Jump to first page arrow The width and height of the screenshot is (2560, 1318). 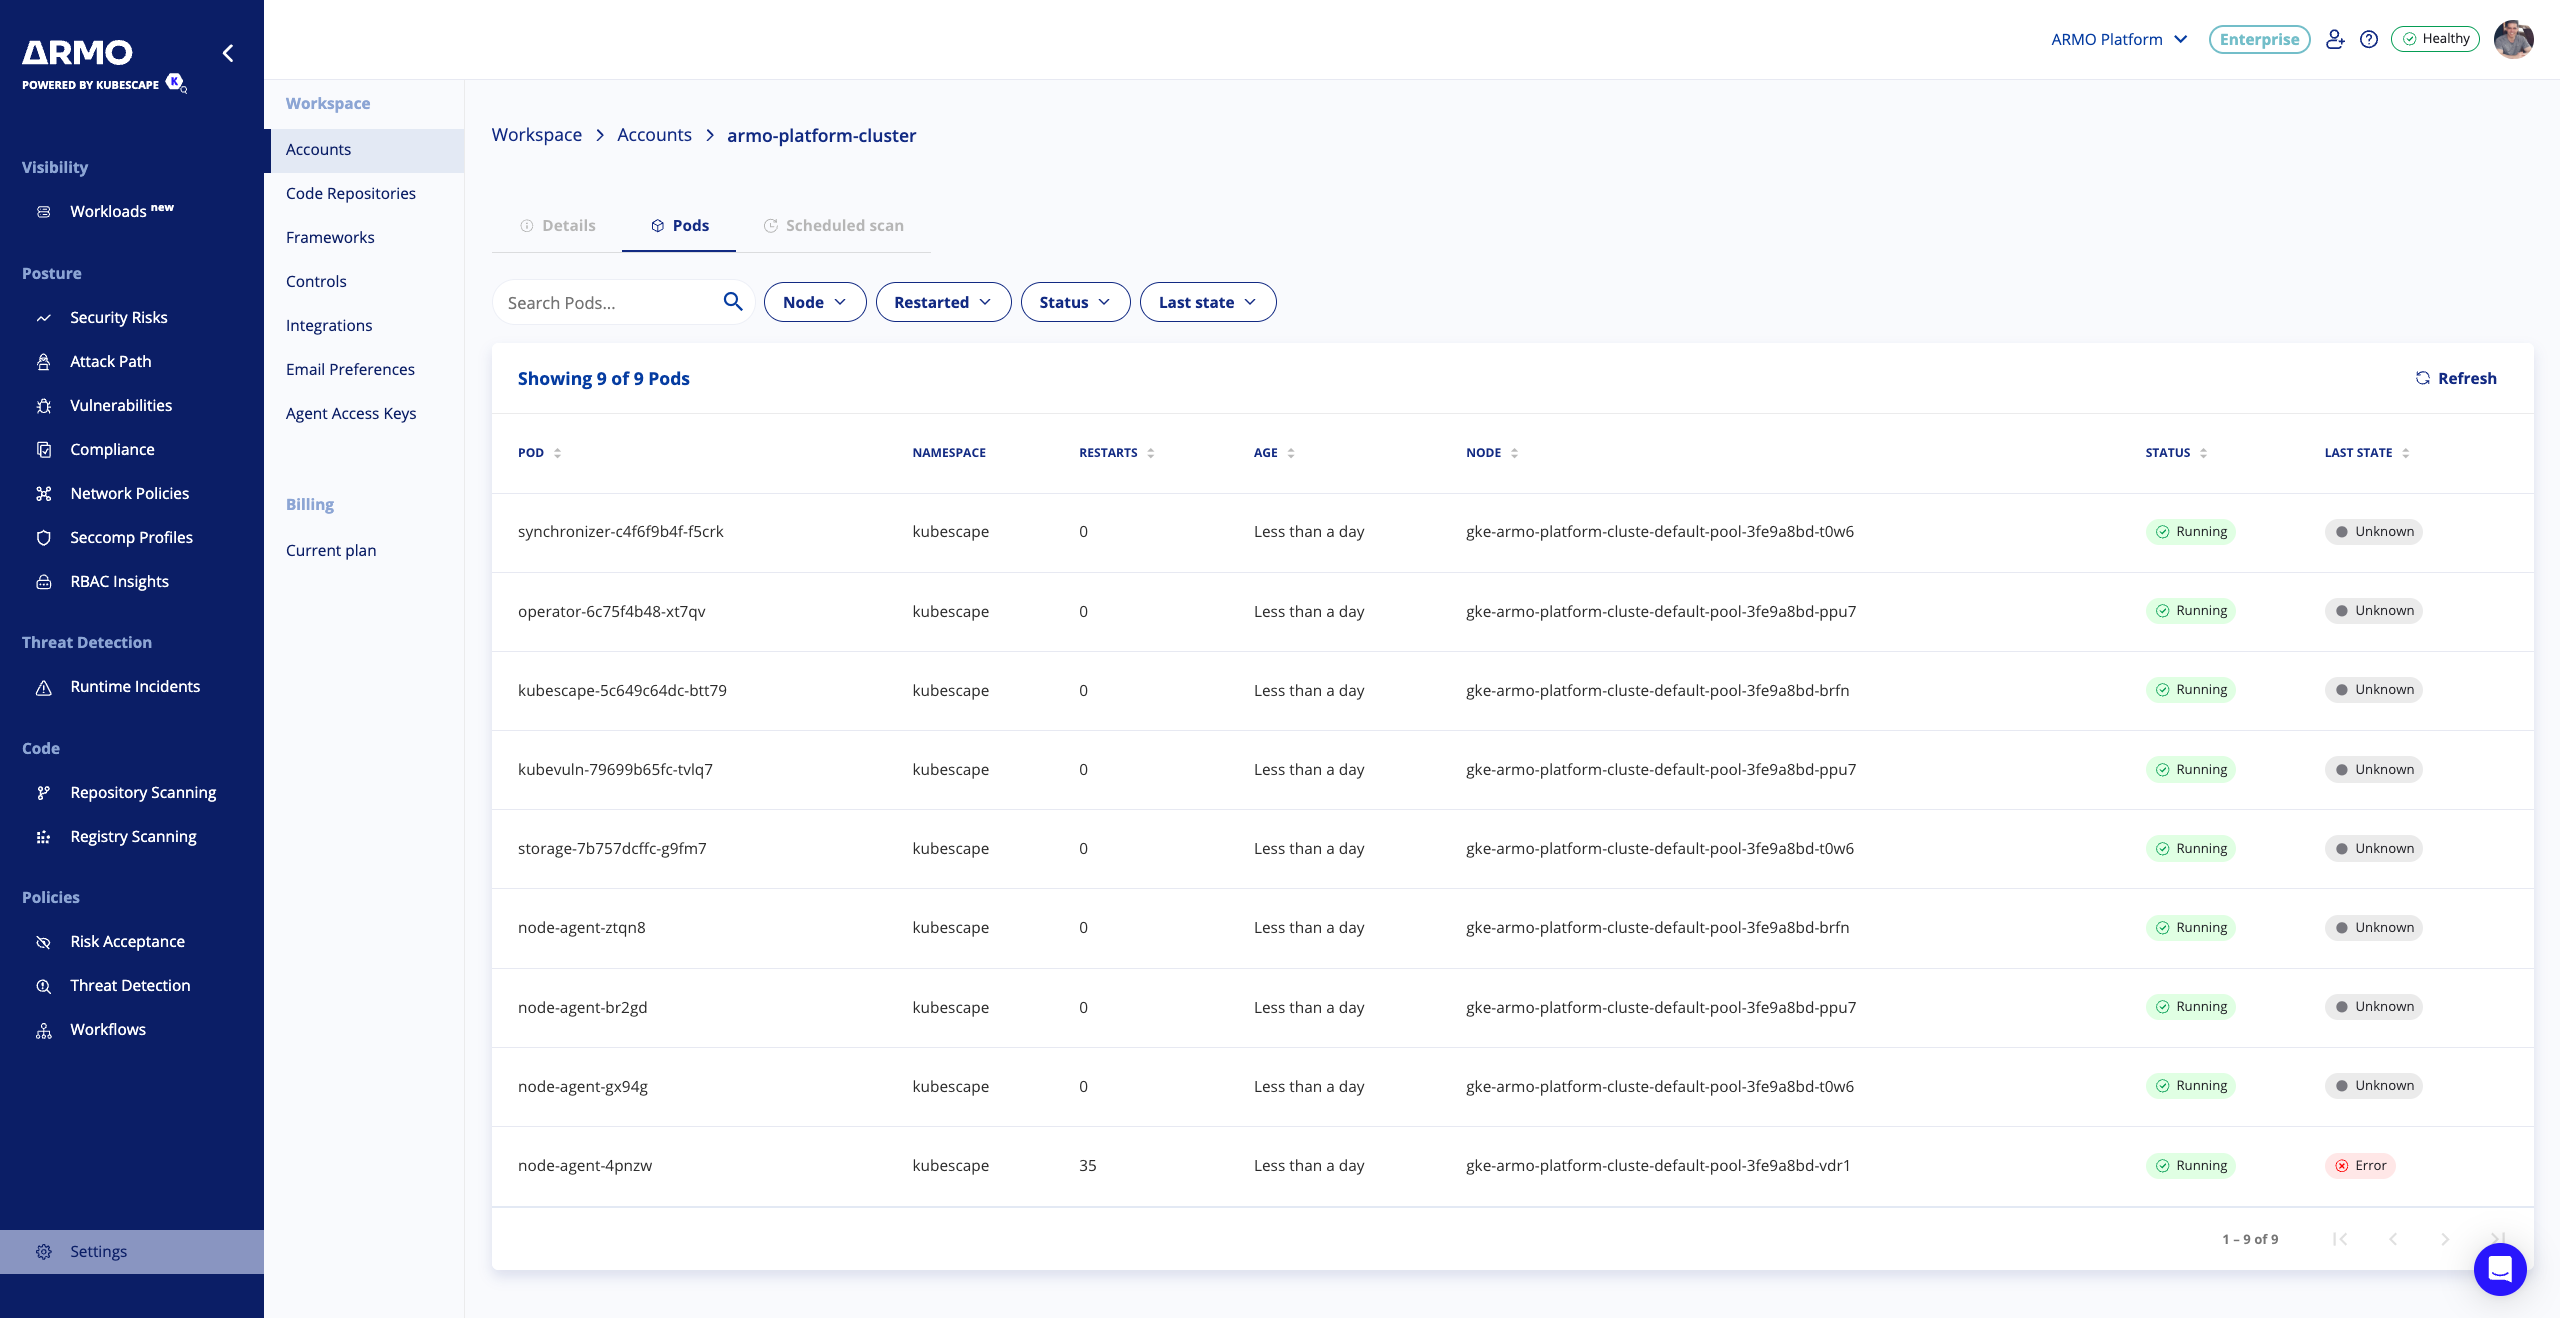tap(2340, 1239)
